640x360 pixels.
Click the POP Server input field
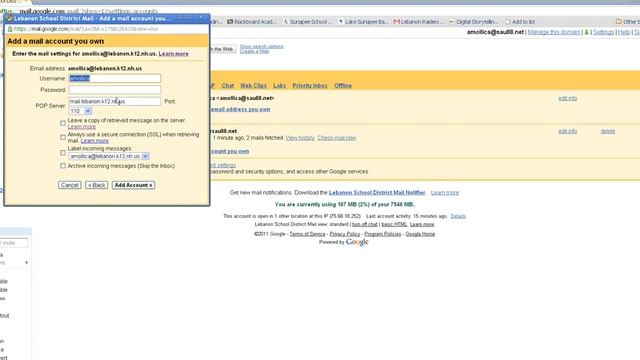coord(114,101)
